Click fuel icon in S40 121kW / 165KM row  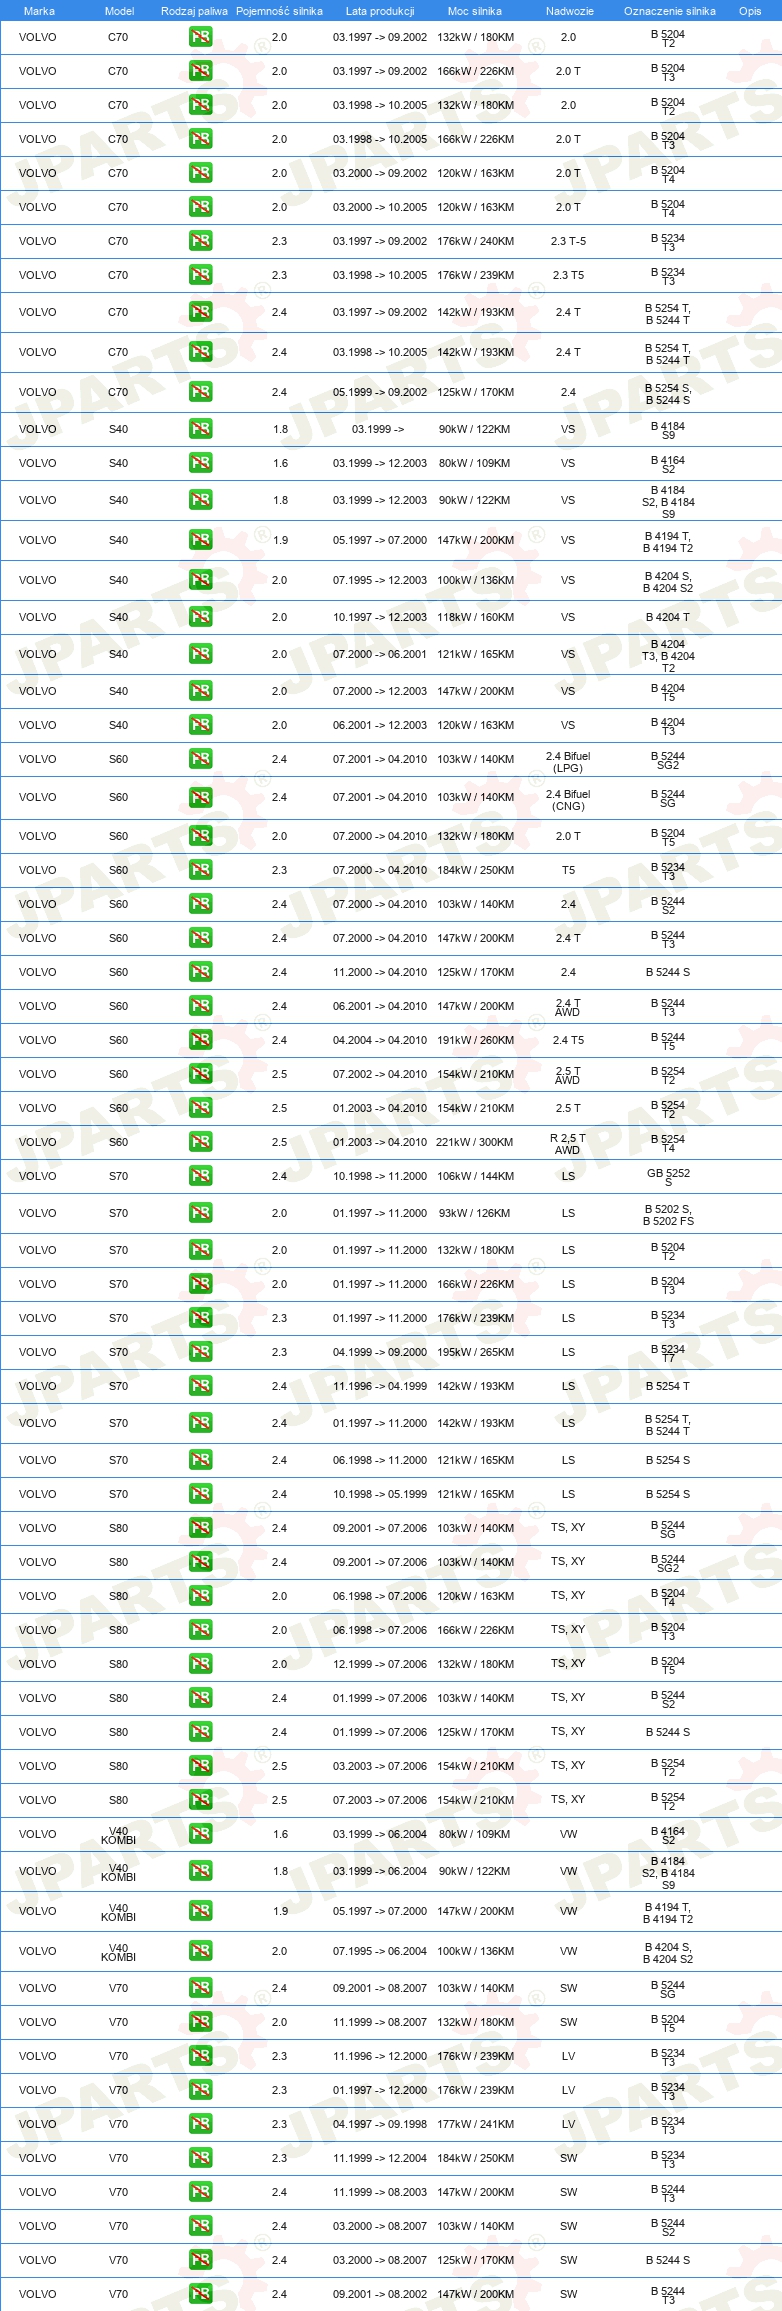click(200, 654)
